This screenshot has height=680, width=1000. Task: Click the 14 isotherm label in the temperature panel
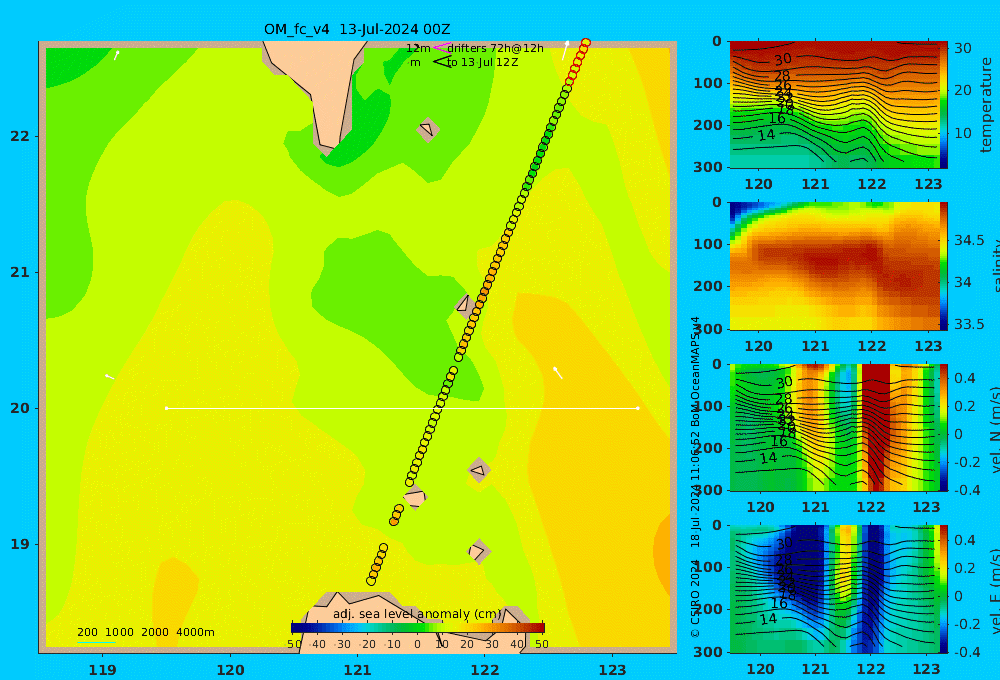[x=766, y=135]
